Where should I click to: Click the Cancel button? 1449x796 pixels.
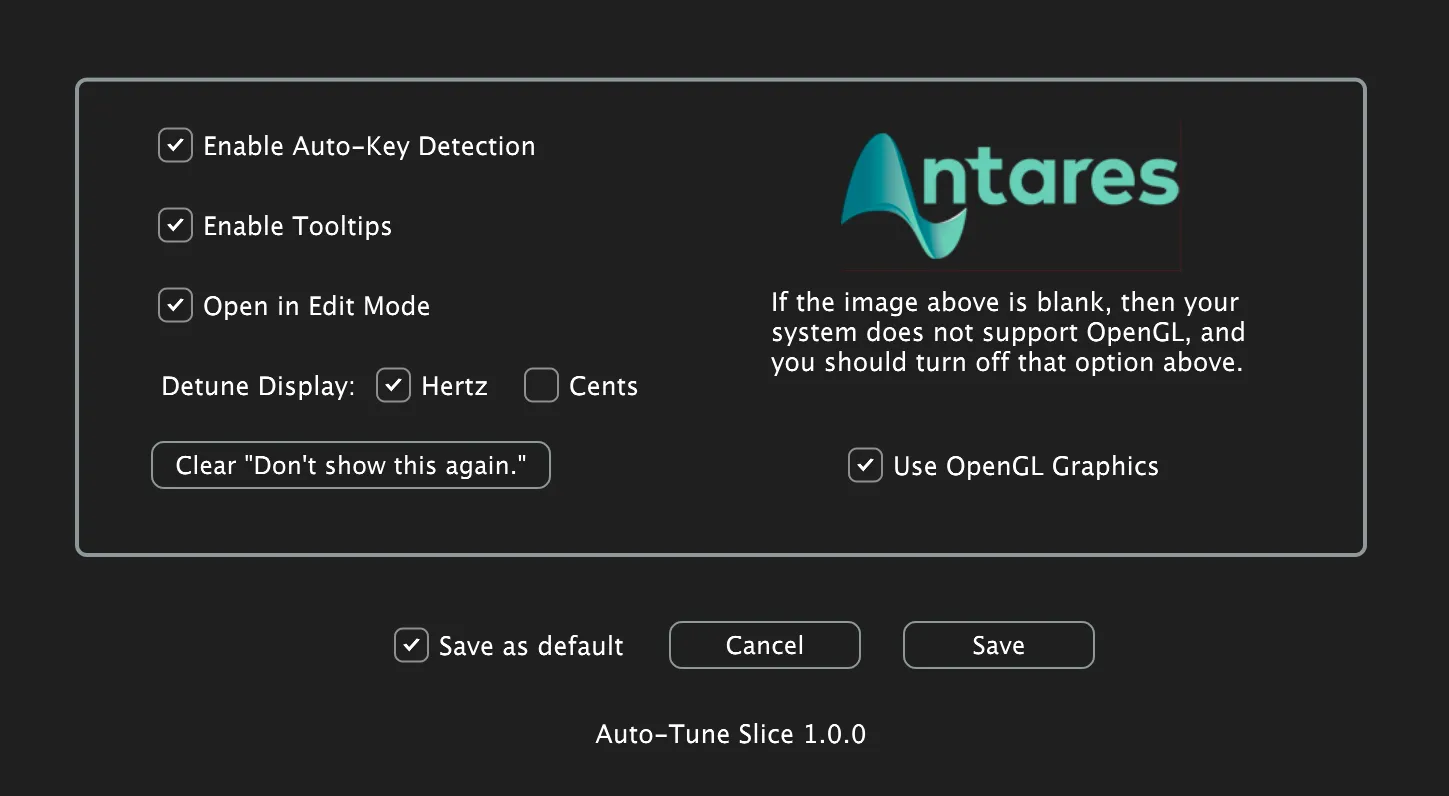(764, 645)
